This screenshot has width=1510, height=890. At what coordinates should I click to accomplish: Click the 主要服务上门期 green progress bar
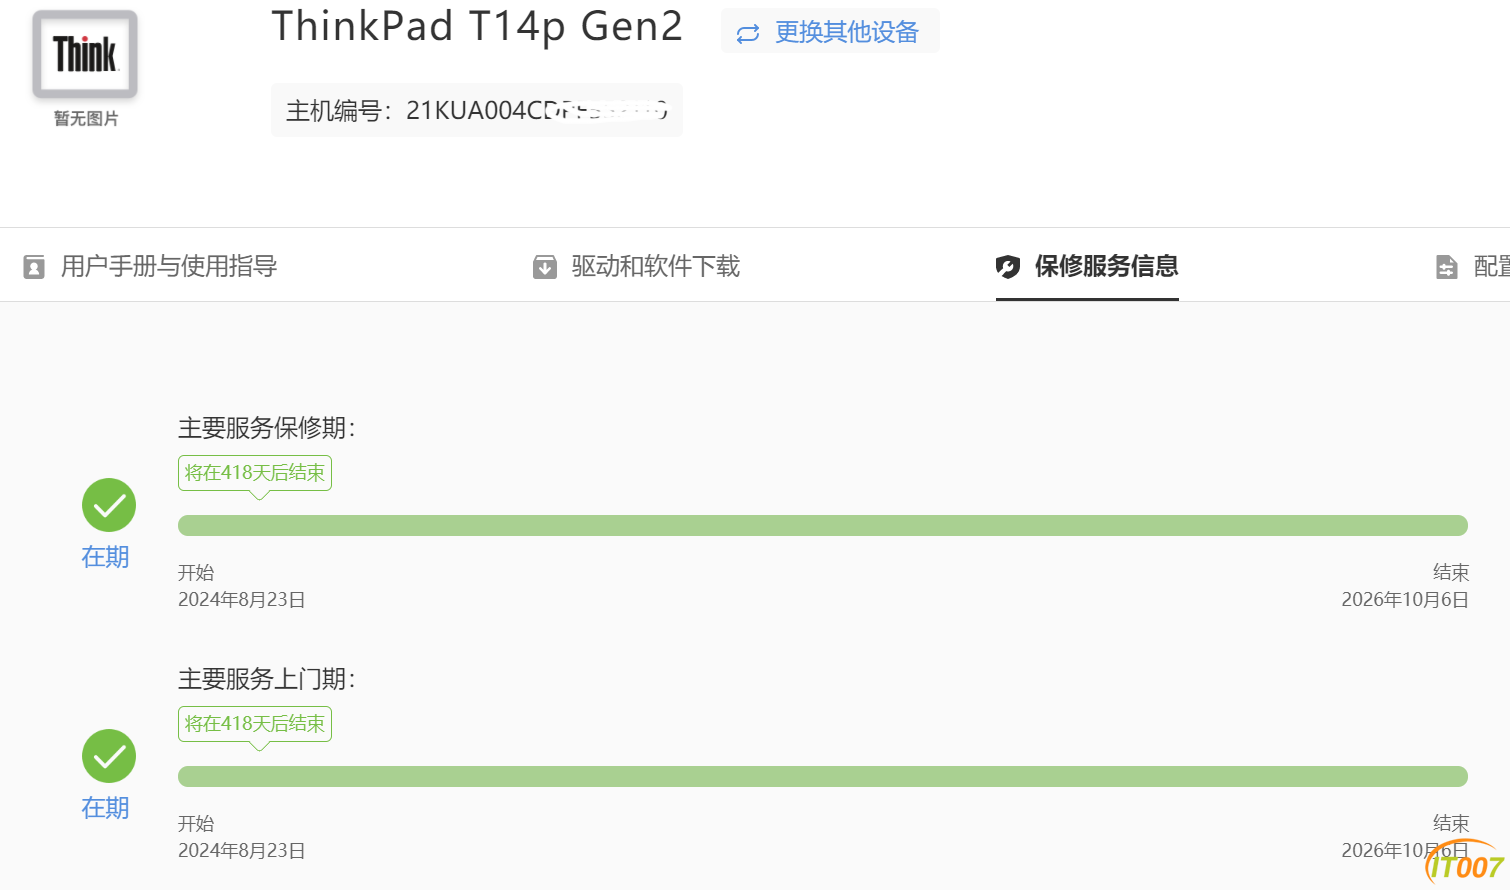click(x=823, y=777)
